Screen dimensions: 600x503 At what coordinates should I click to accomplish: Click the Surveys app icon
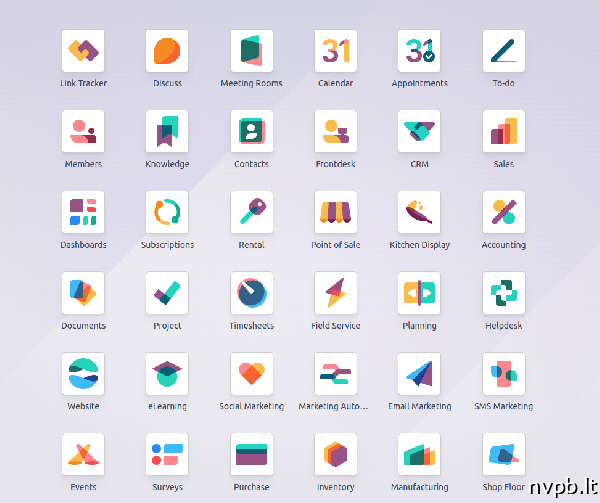pos(167,454)
